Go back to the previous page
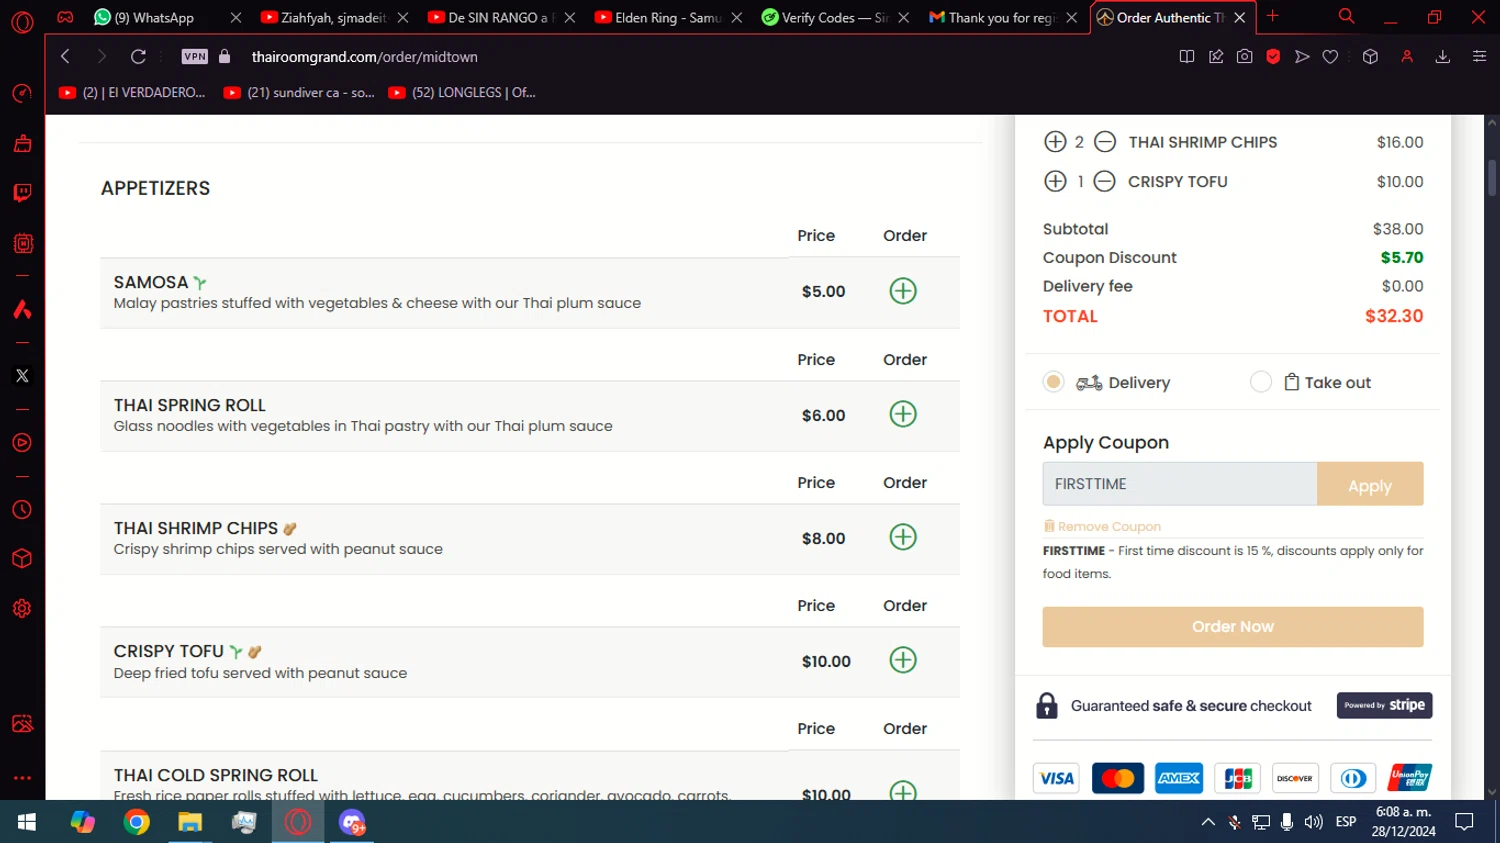 (x=65, y=57)
